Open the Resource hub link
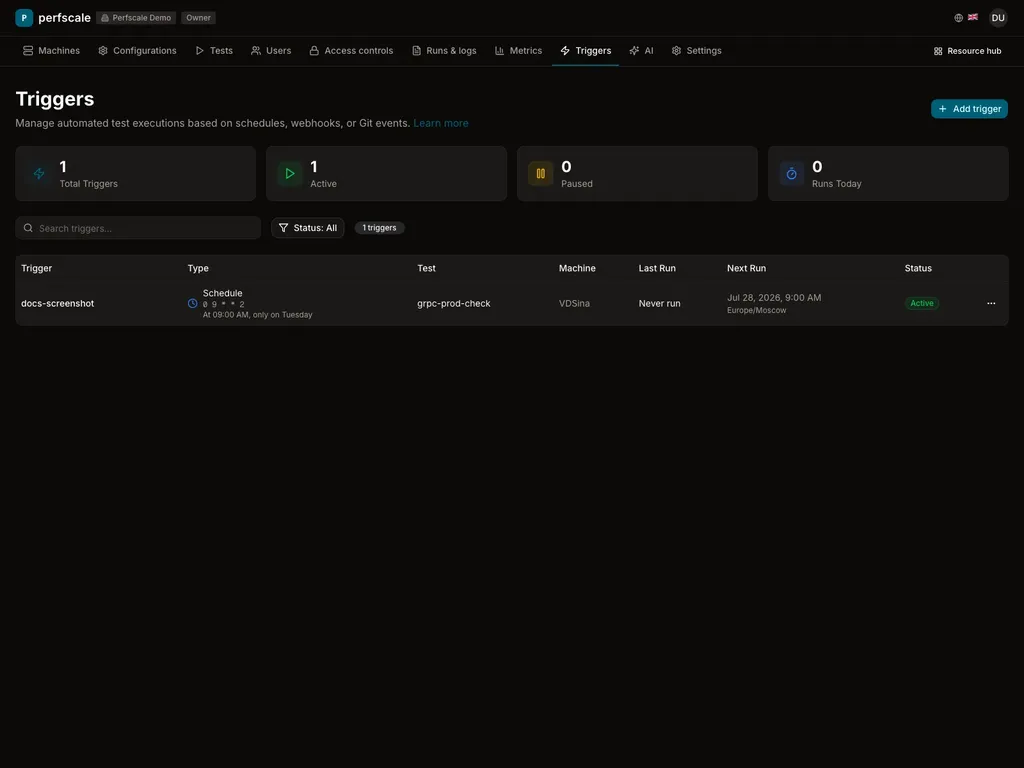Viewport: 1024px width, 768px height. click(x=967, y=51)
